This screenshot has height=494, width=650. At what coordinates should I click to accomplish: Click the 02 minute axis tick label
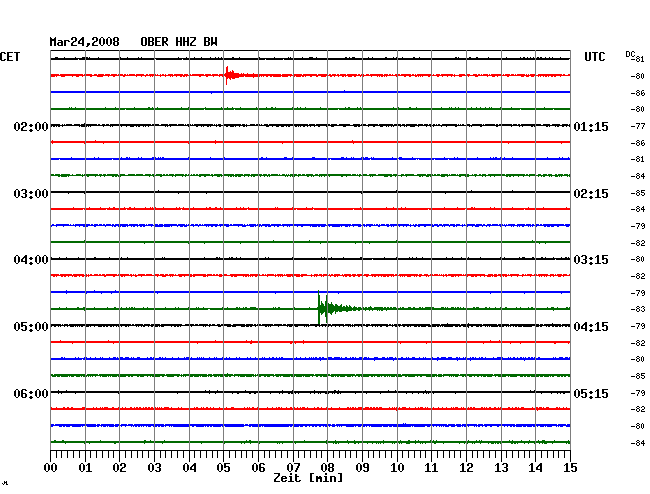119,467
